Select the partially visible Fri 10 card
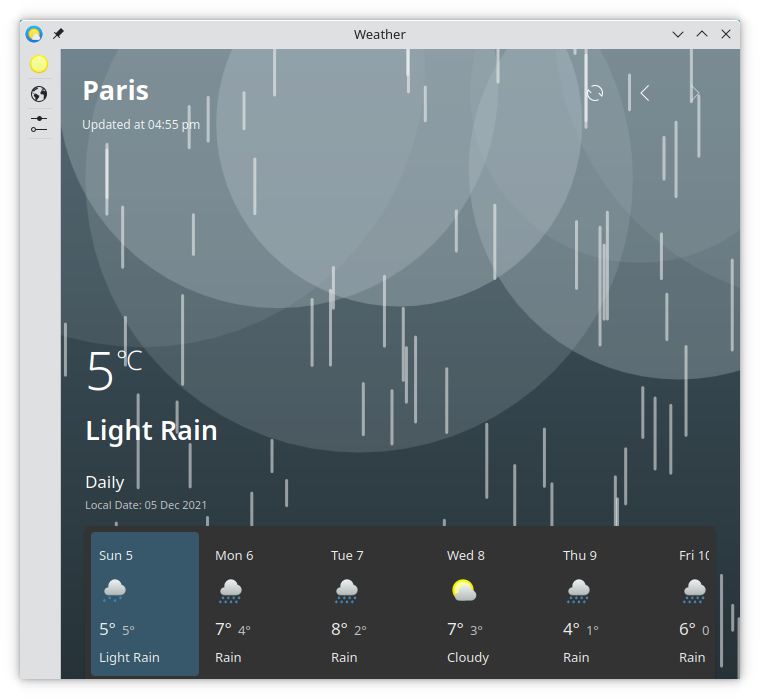 coord(695,604)
